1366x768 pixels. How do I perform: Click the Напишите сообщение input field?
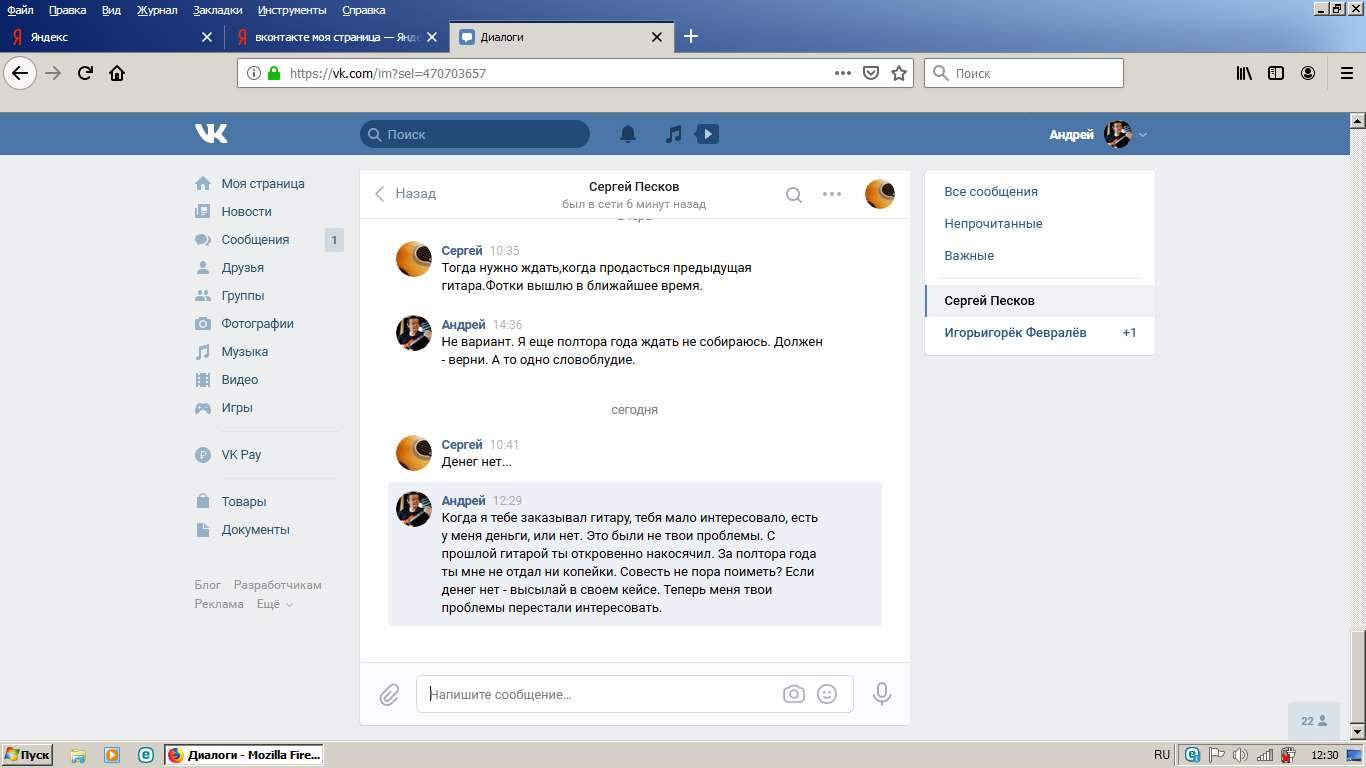tap(600, 694)
